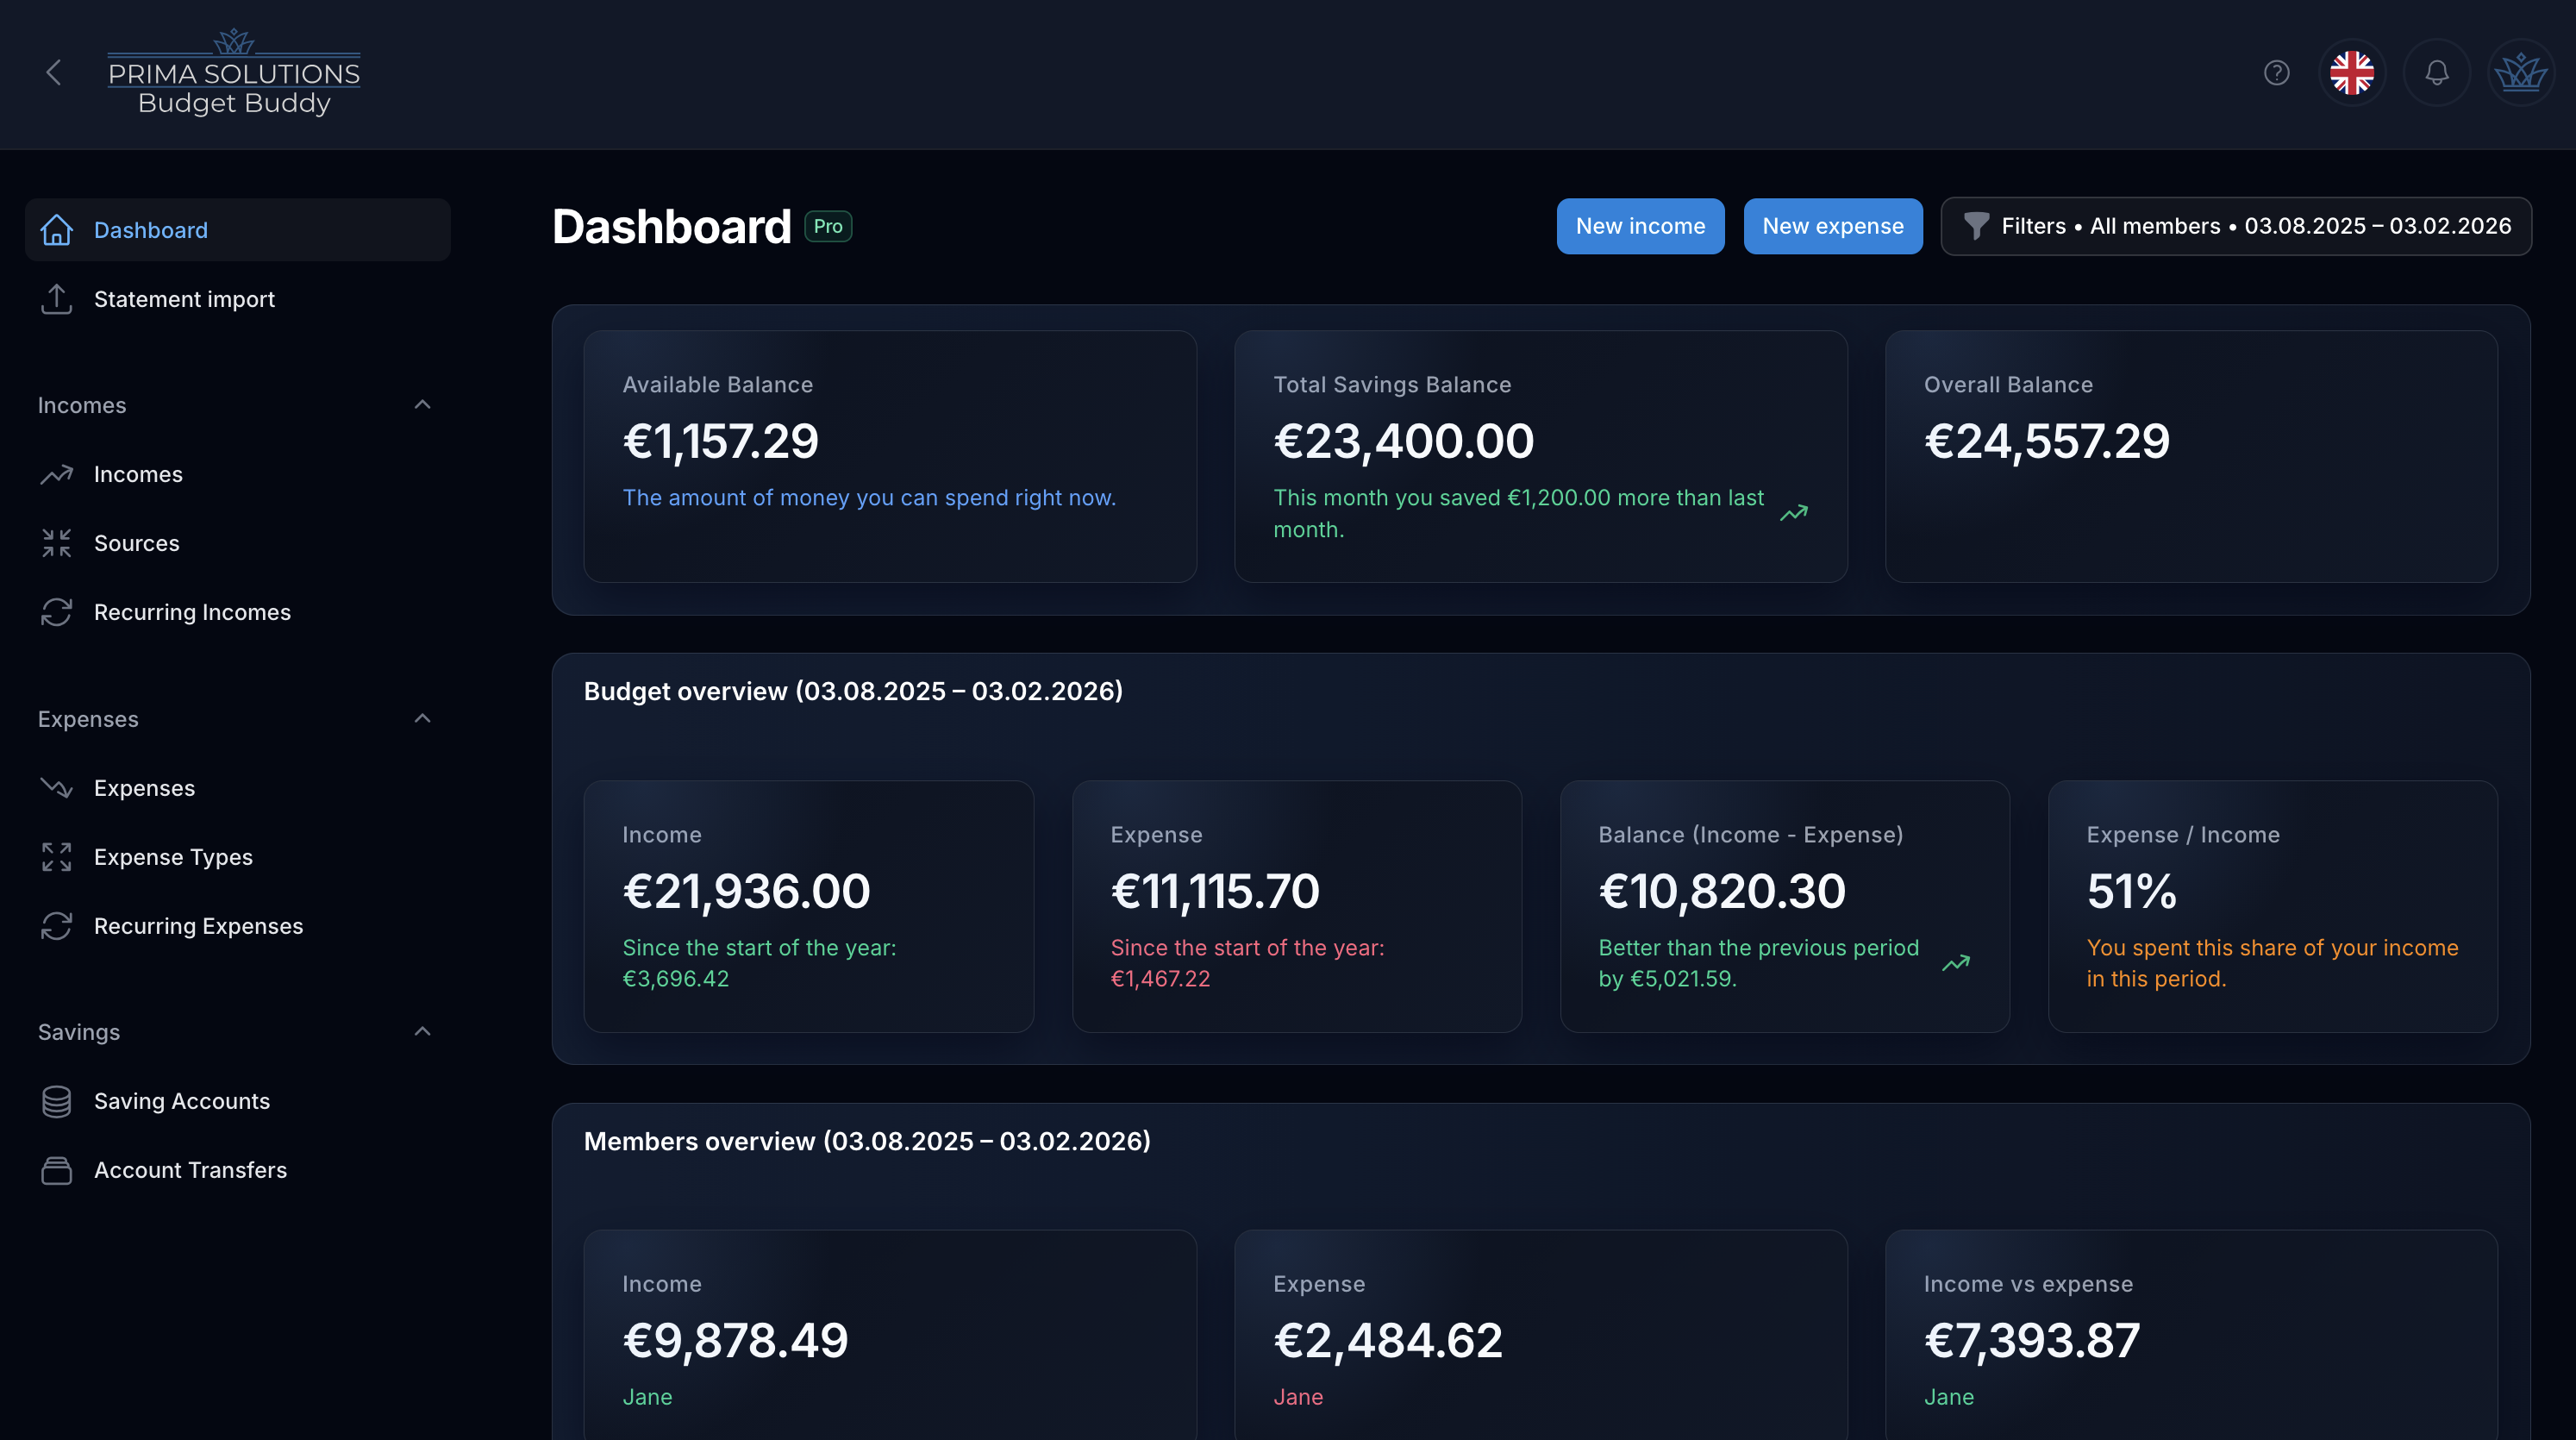Select the Sources icon under Incomes
Viewport: 2576px width, 1440px height.
[56, 543]
